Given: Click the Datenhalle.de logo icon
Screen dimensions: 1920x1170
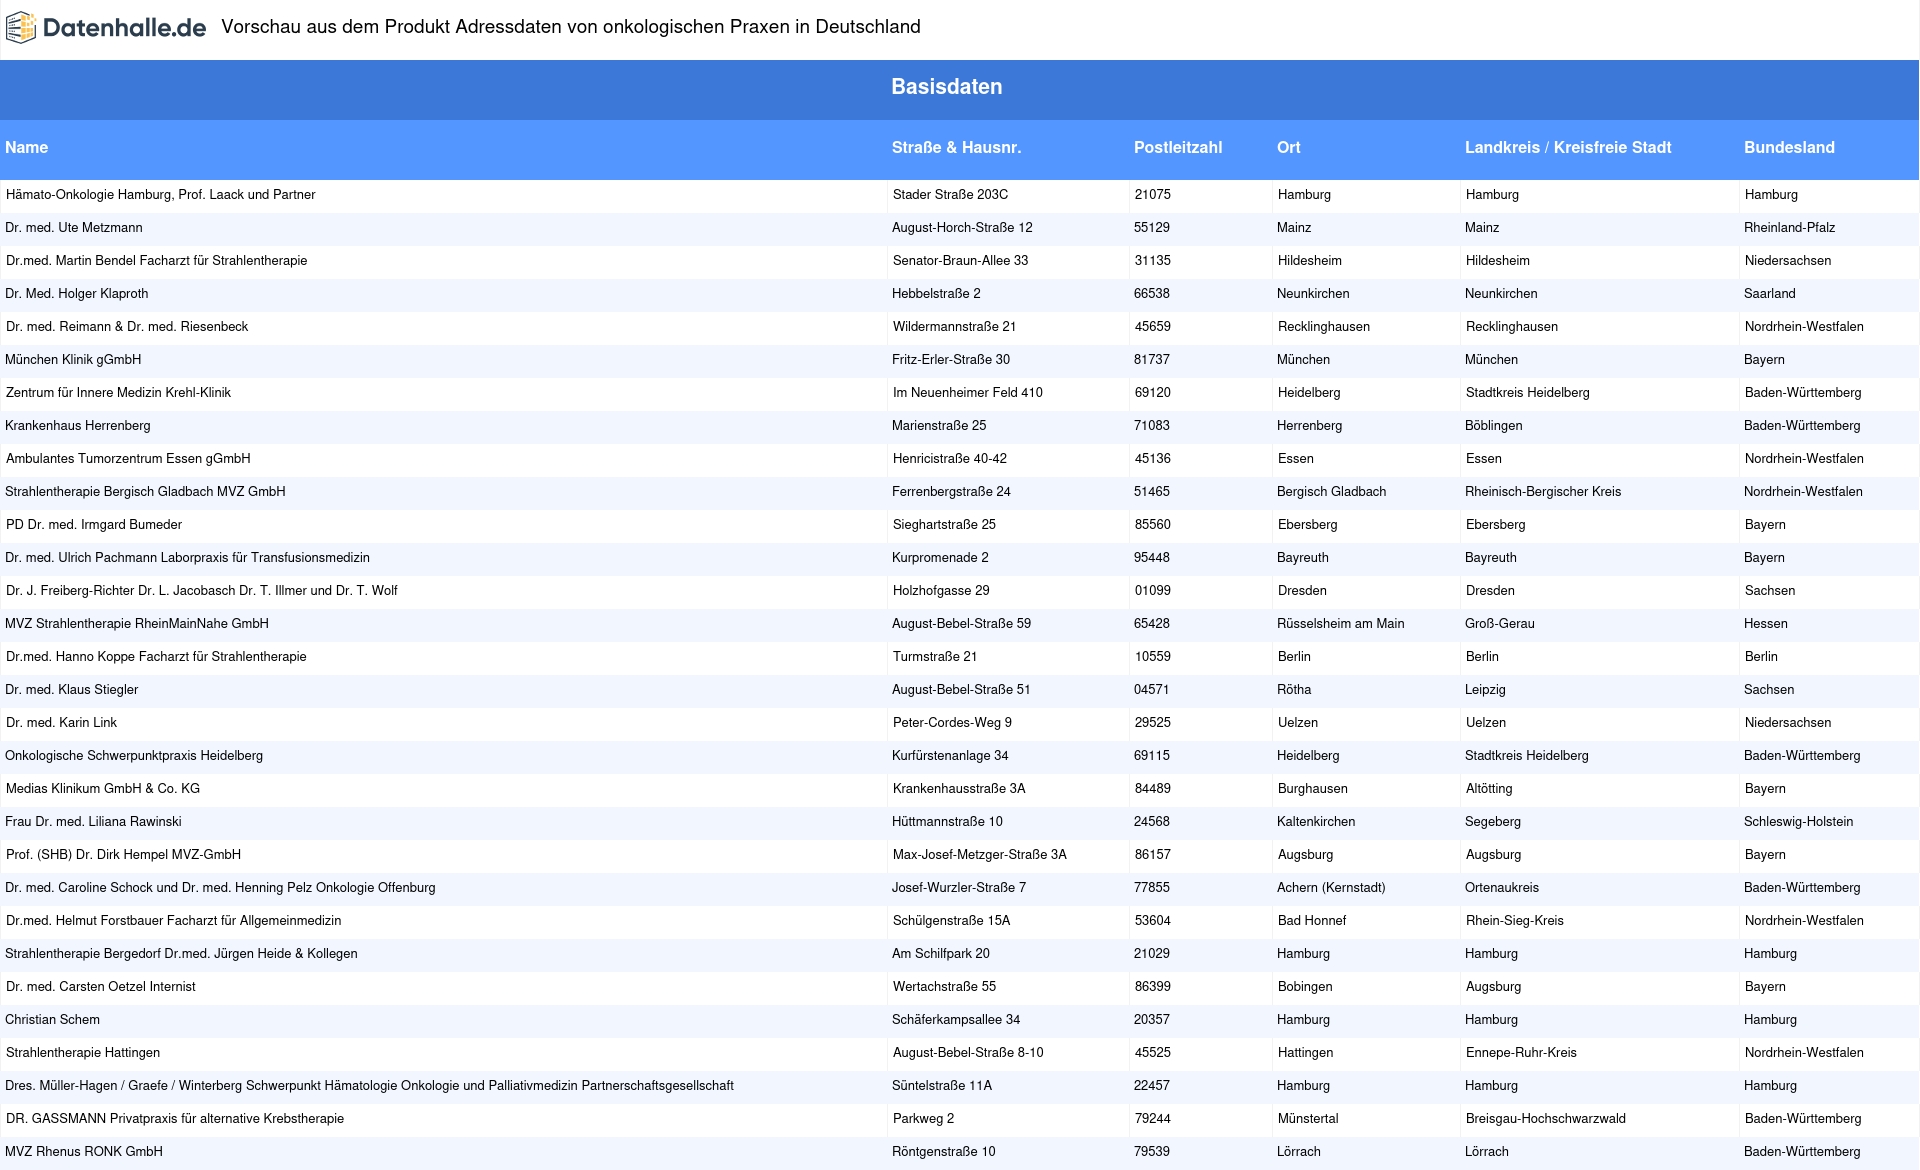Looking at the screenshot, I should coord(21,28).
